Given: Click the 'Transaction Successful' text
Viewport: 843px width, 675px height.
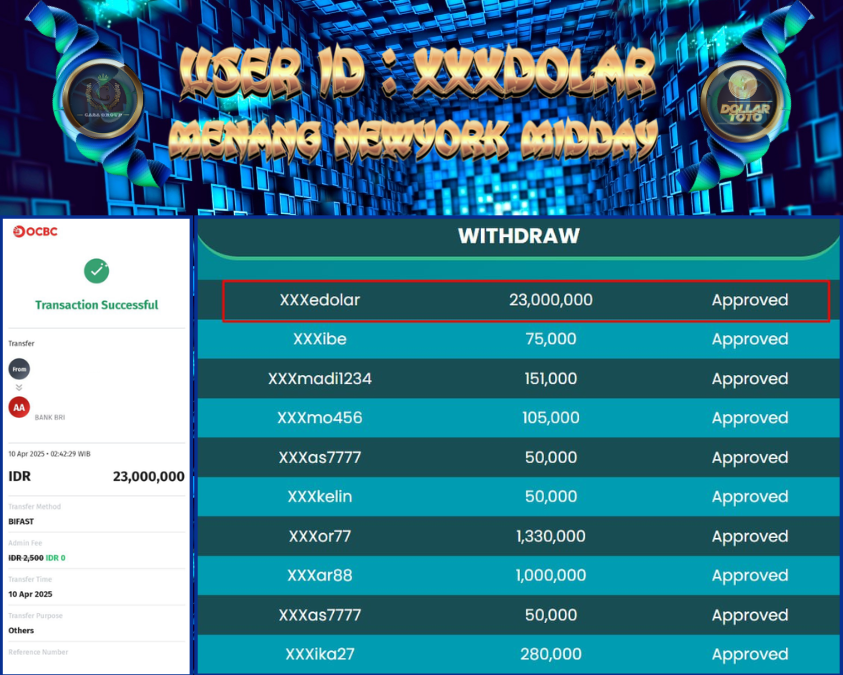Looking at the screenshot, I should point(96,305).
